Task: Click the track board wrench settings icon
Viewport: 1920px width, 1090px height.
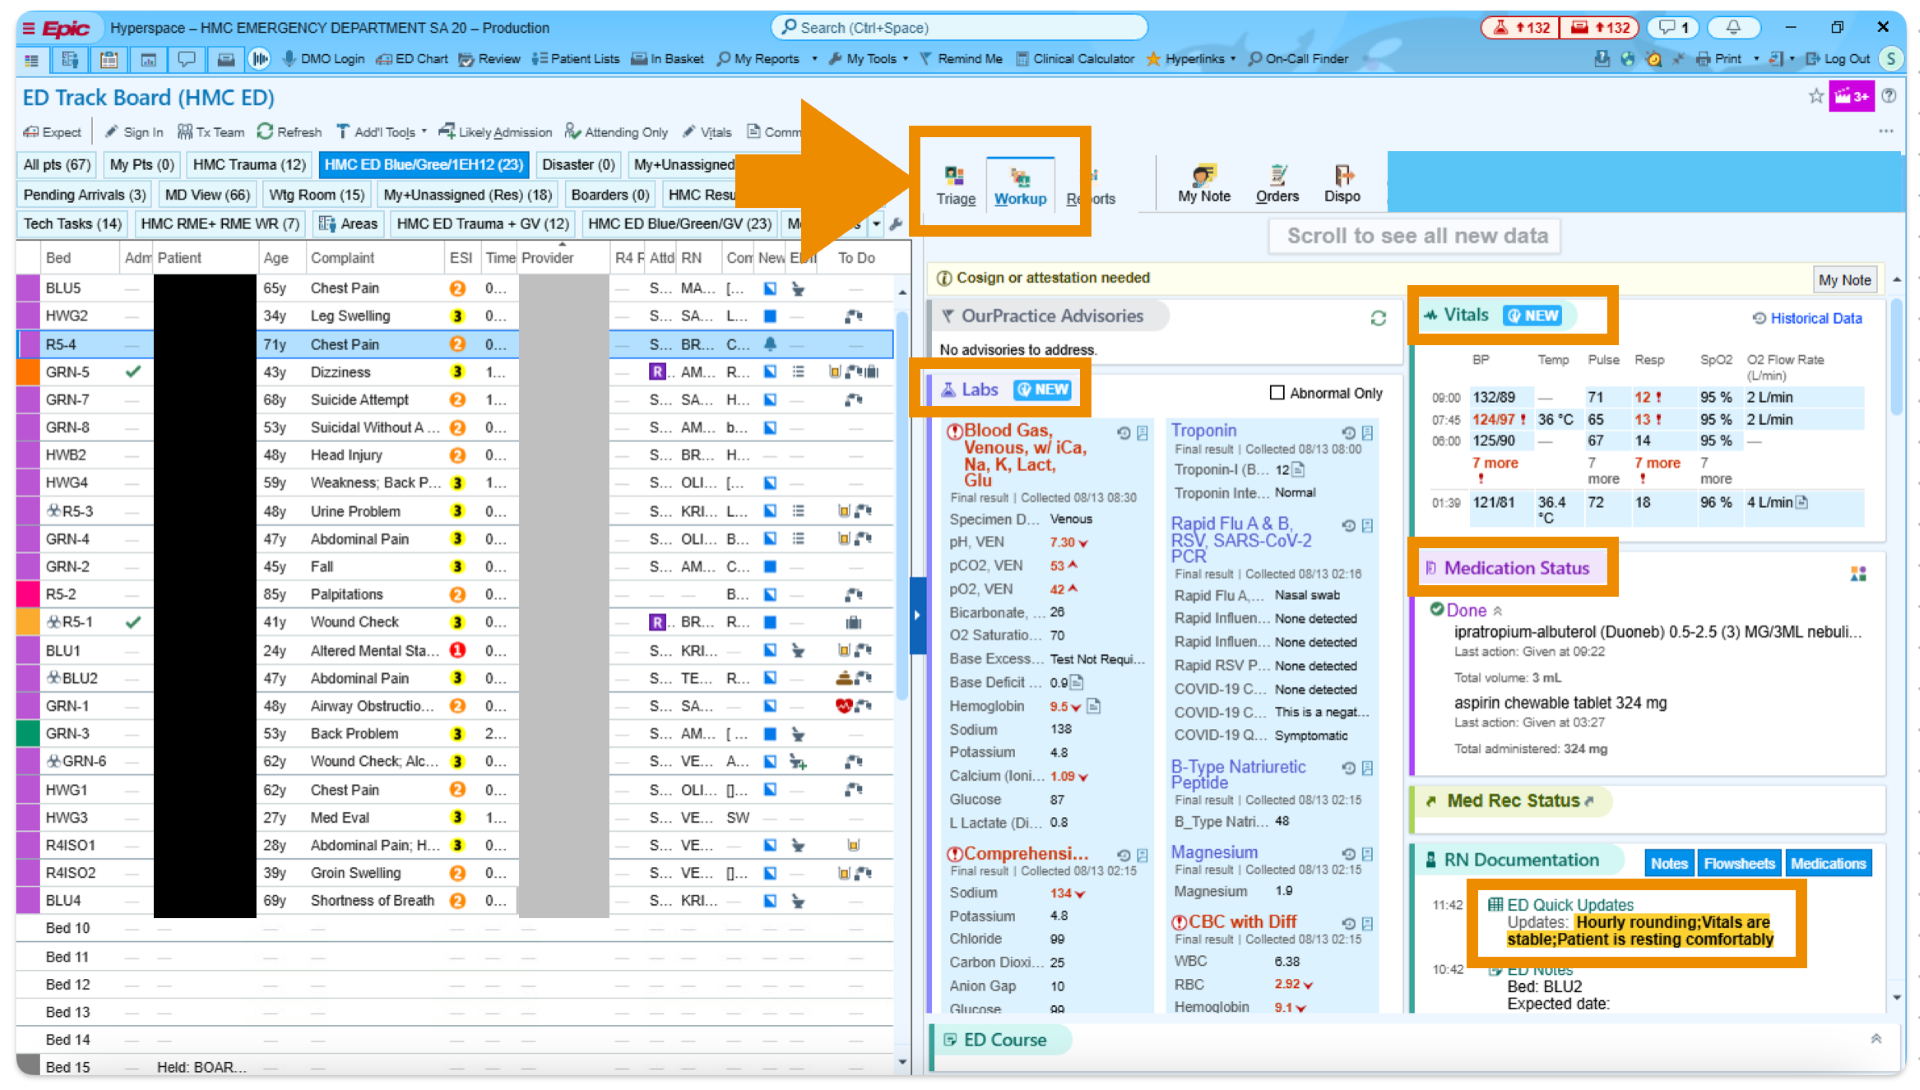Action: 895,224
